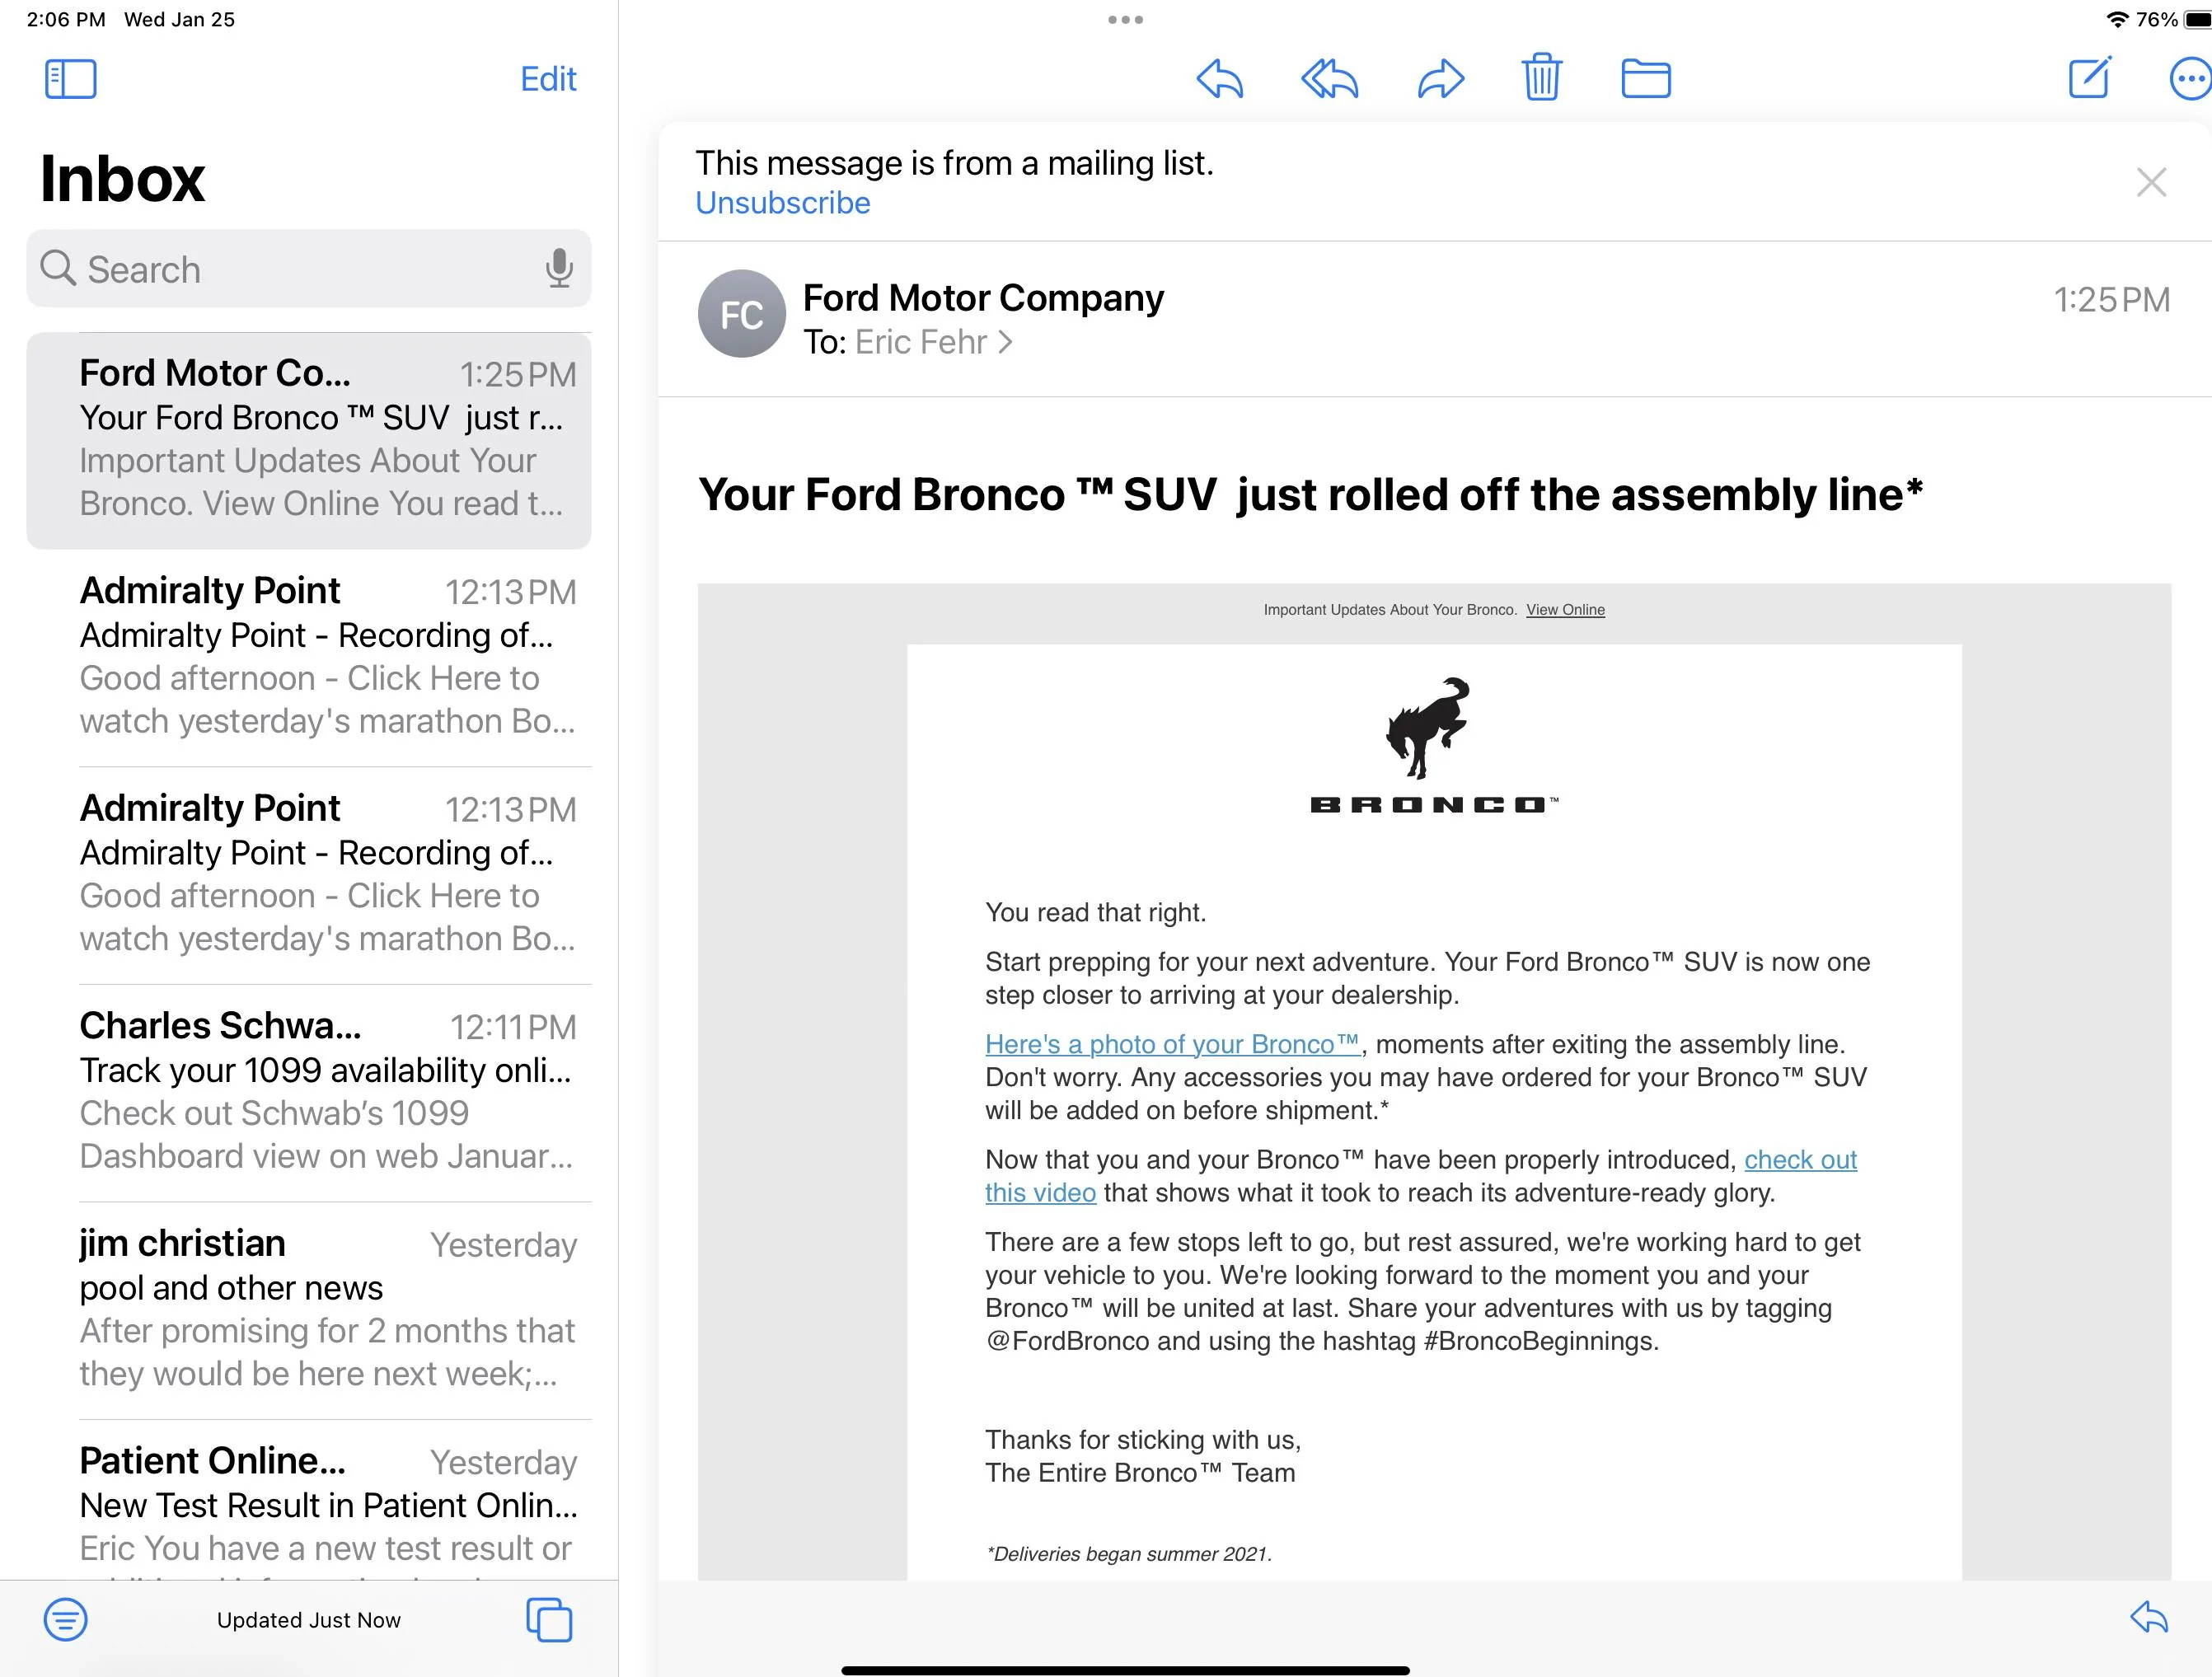Tap the microphone in the search field

pyautogui.click(x=559, y=268)
